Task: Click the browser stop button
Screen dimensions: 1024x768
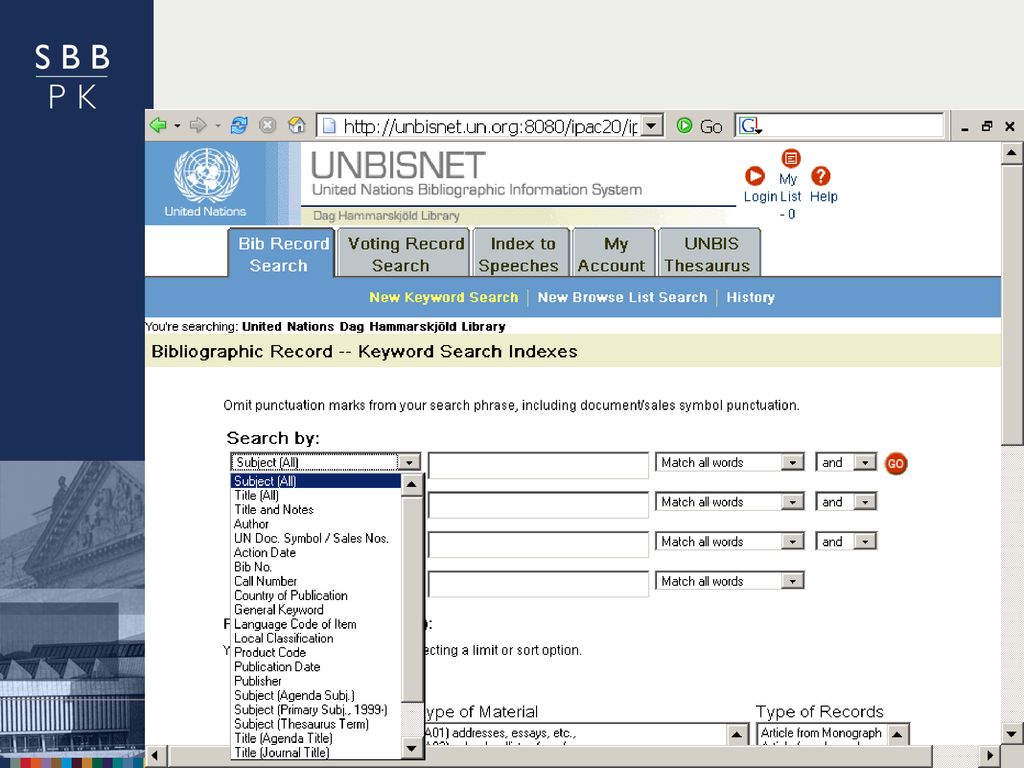Action: pos(268,125)
